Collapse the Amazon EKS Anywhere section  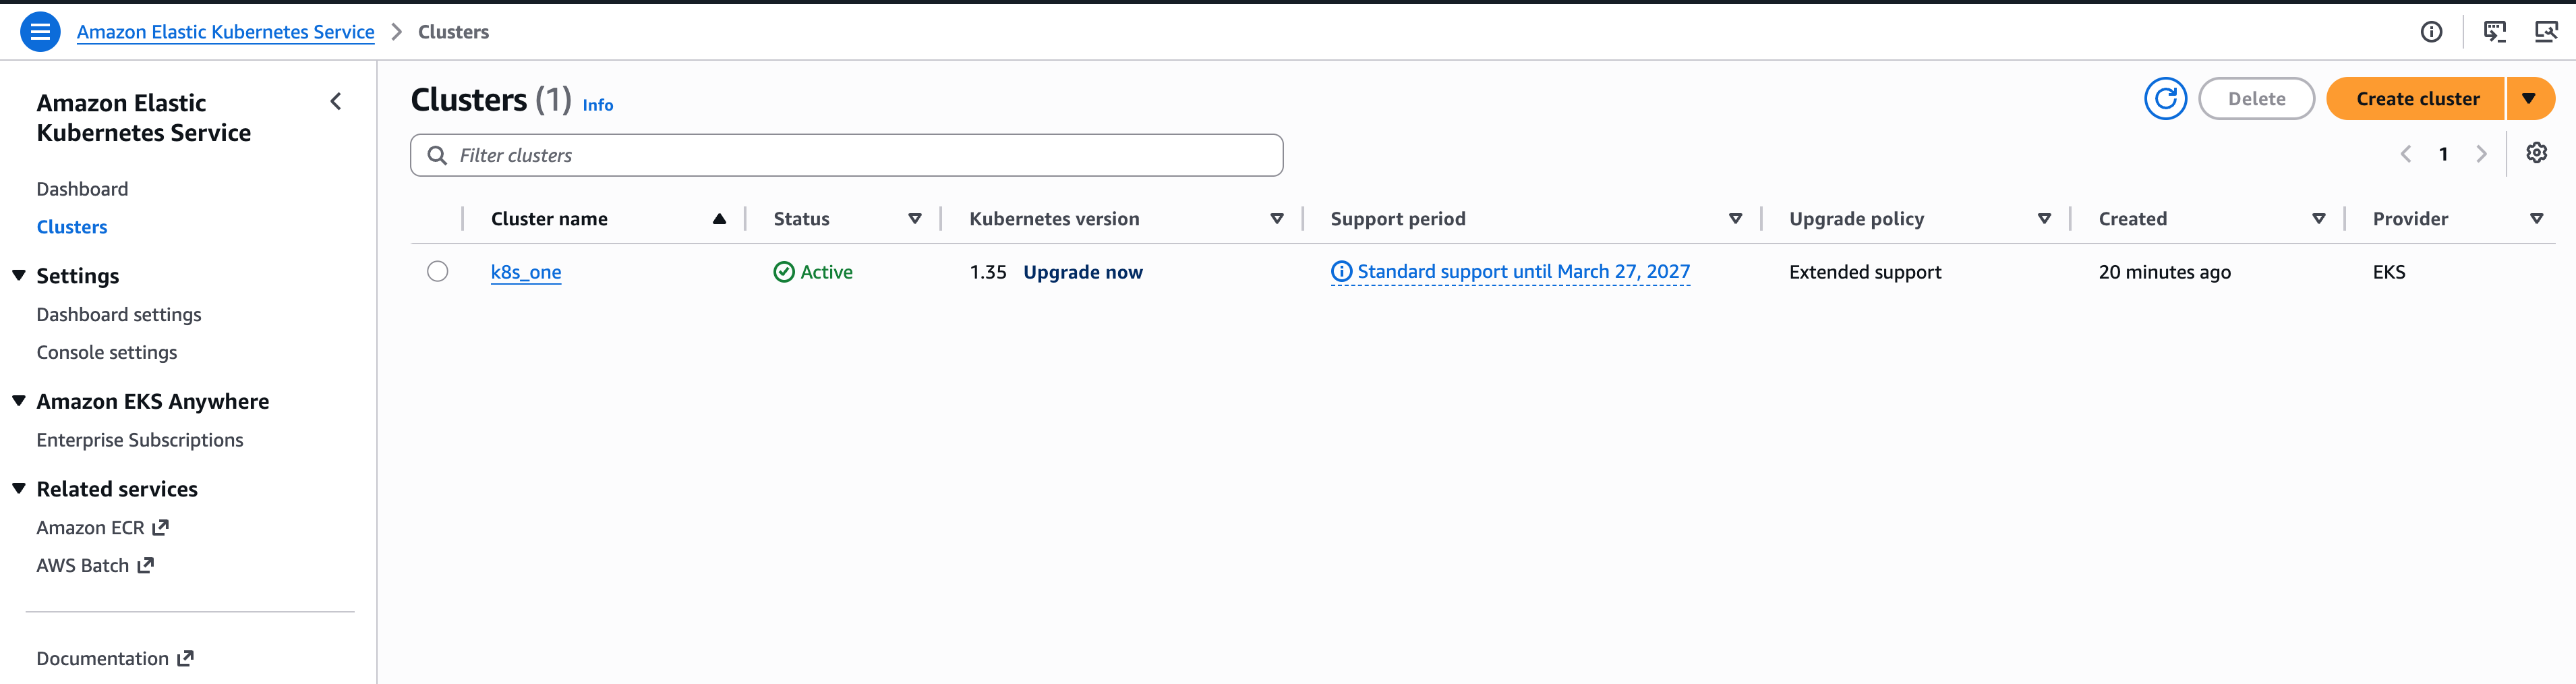point(19,401)
